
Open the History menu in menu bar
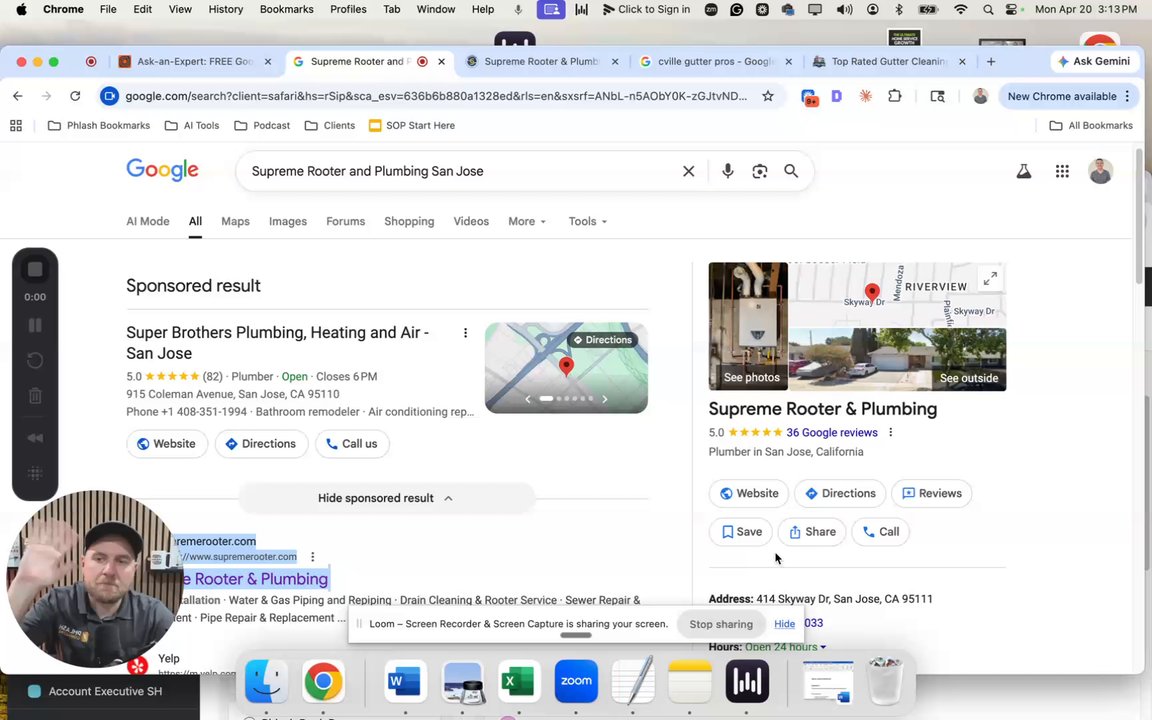226,10
